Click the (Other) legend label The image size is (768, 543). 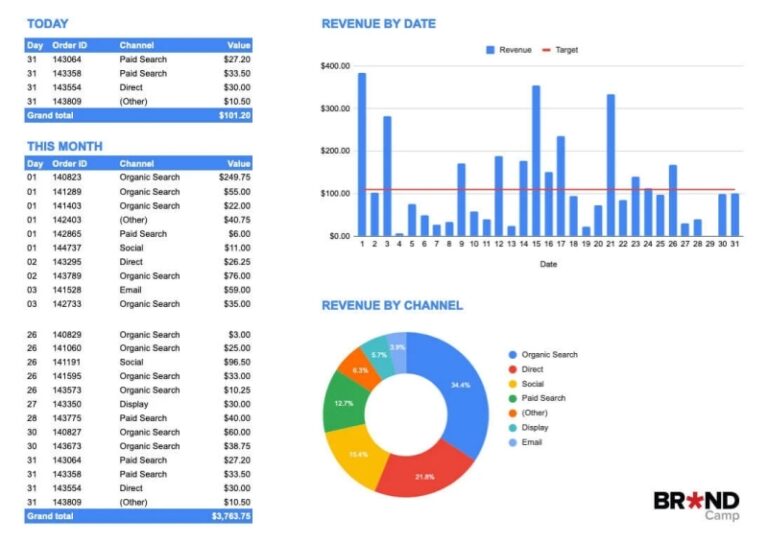click(x=535, y=412)
